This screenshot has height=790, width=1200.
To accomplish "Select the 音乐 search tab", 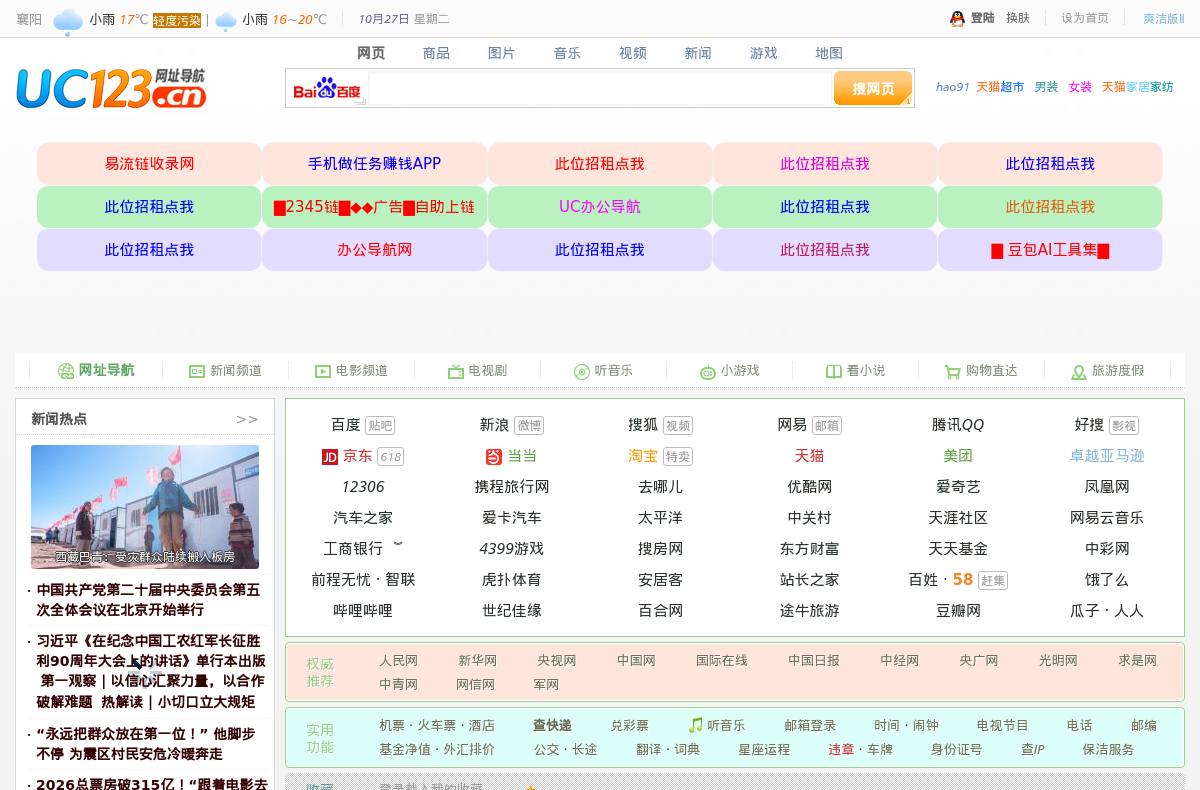I will coord(567,53).
